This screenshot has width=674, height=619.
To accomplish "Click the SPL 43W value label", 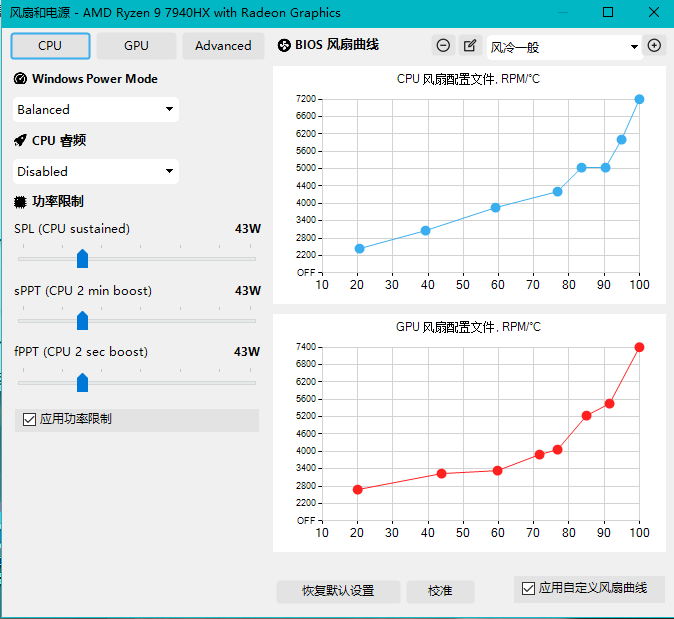I will click(x=248, y=229).
